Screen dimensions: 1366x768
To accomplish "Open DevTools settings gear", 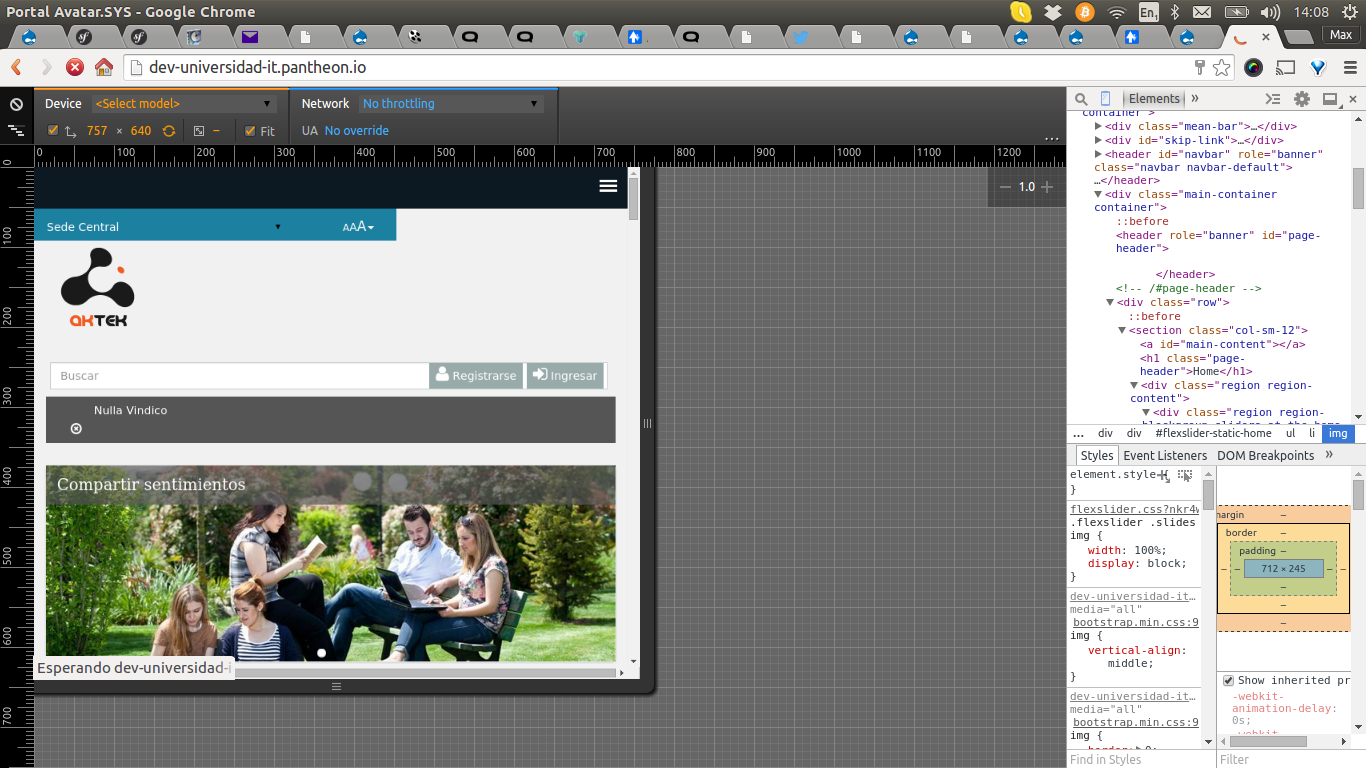I will point(1301,99).
